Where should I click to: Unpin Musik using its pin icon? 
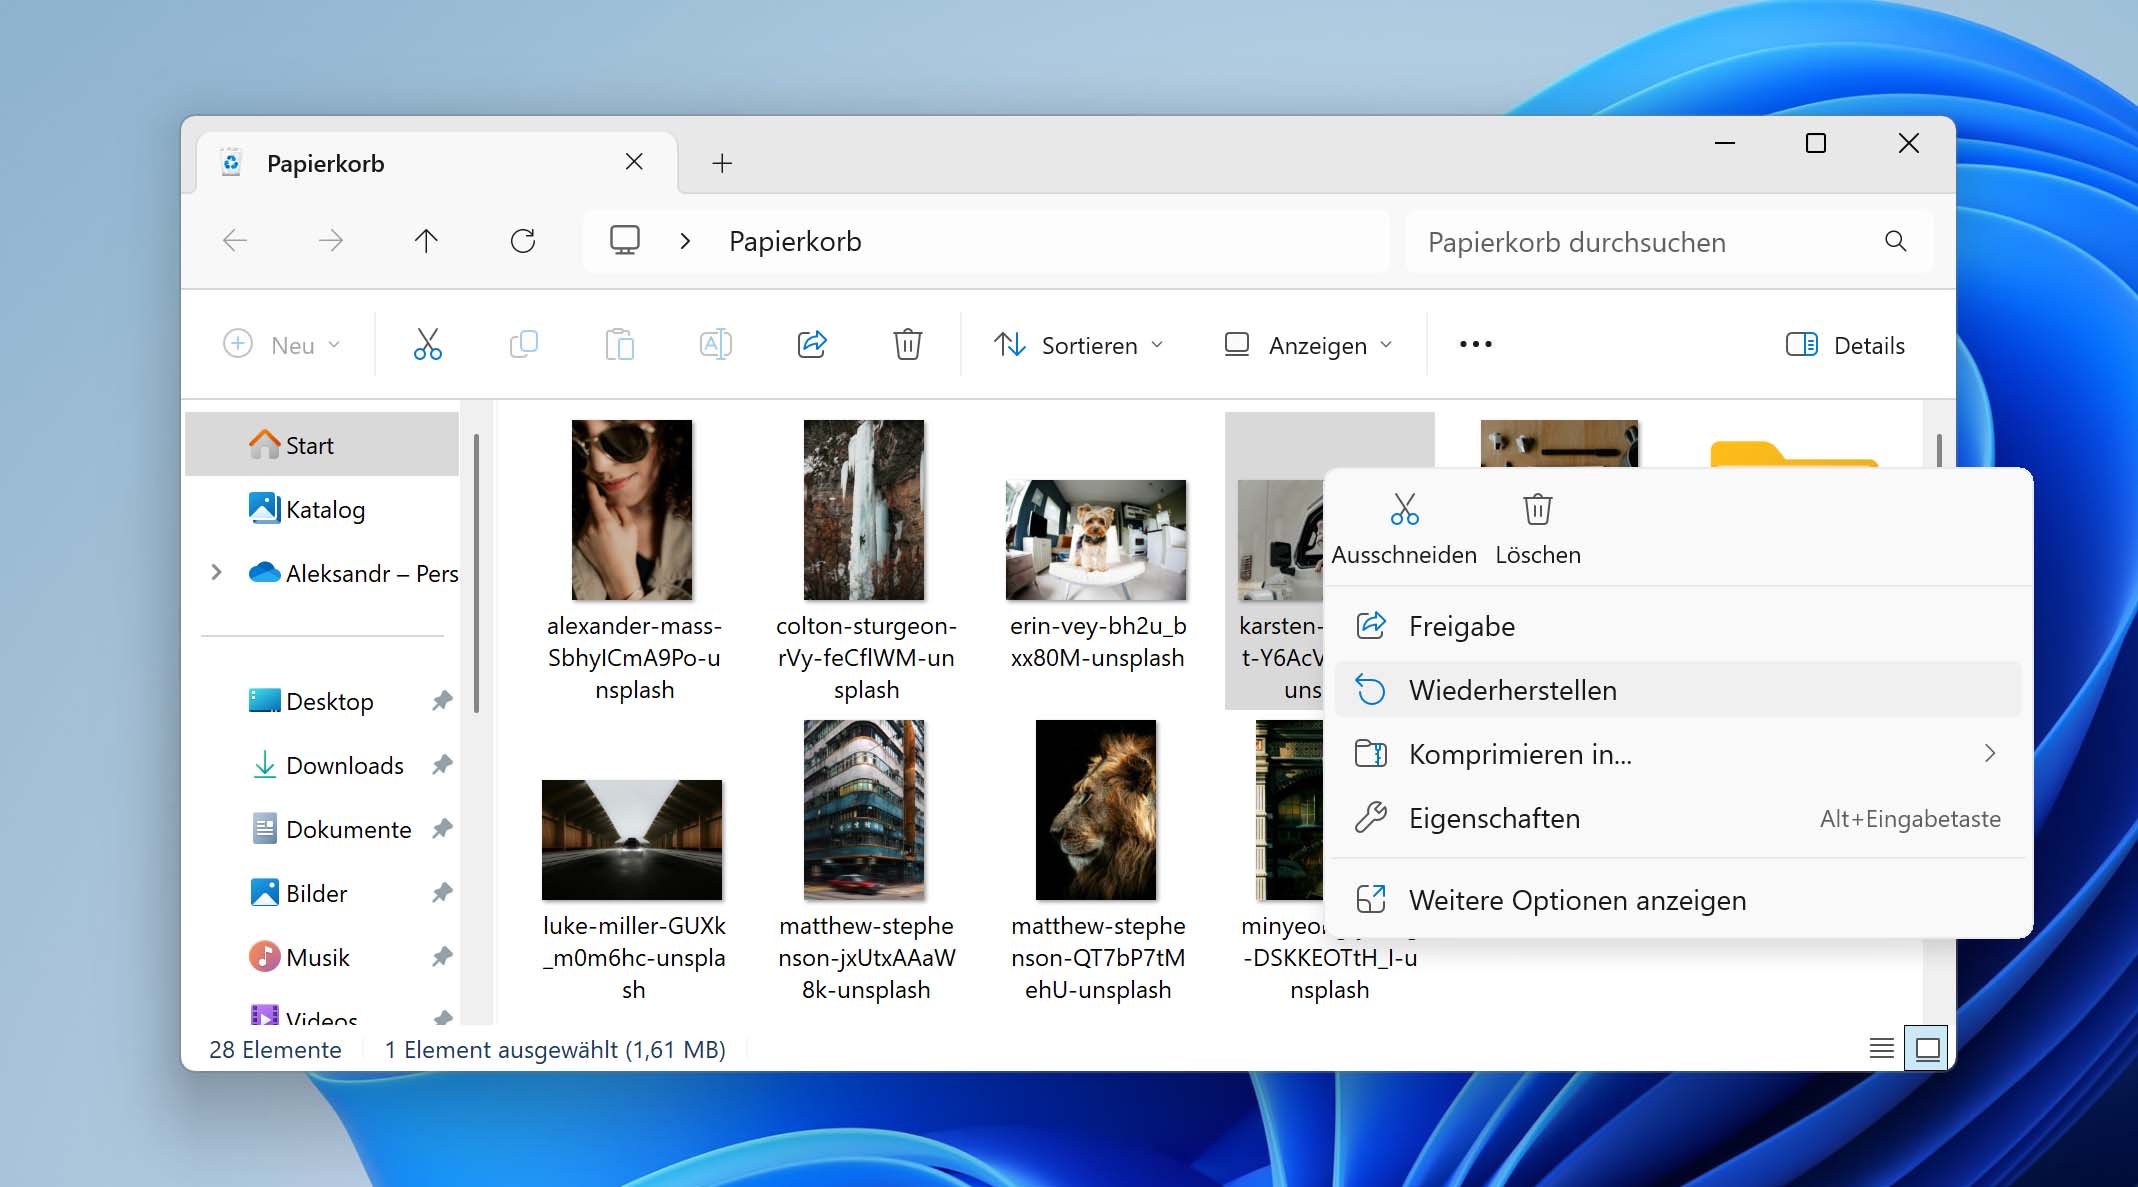tap(442, 957)
